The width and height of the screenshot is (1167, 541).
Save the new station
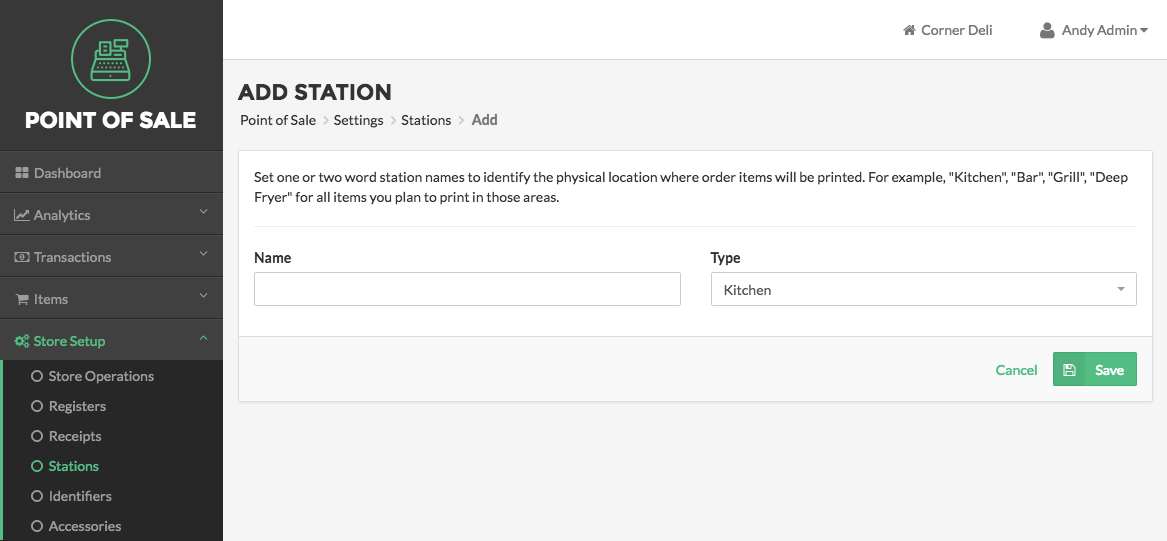[x=1095, y=369]
